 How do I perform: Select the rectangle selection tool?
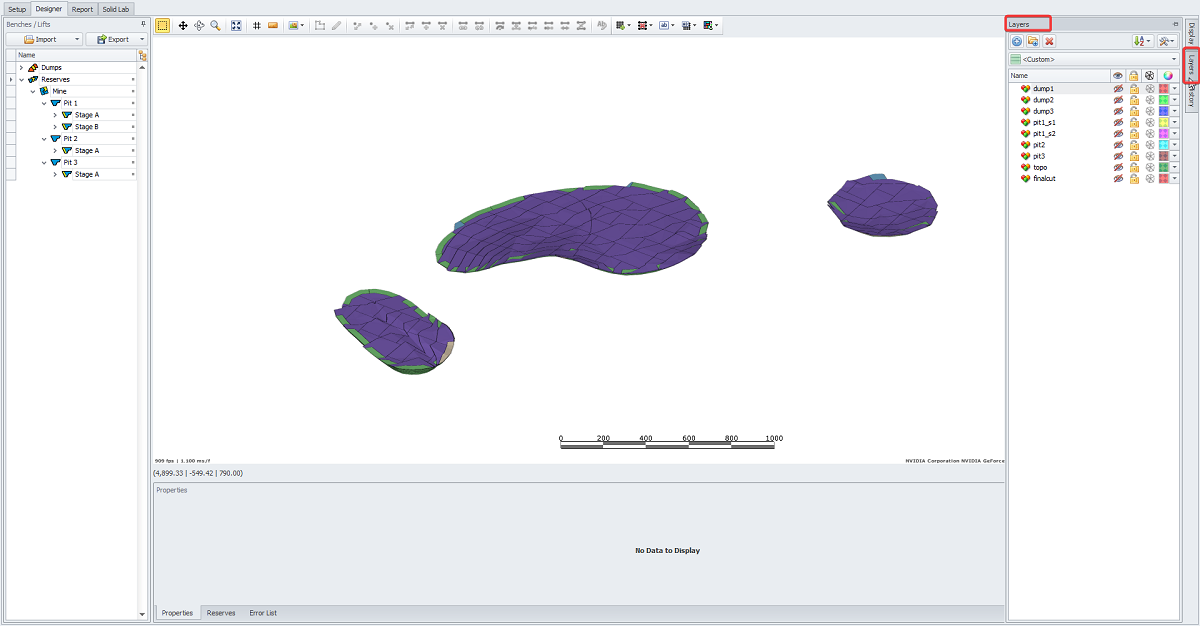point(163,25)
